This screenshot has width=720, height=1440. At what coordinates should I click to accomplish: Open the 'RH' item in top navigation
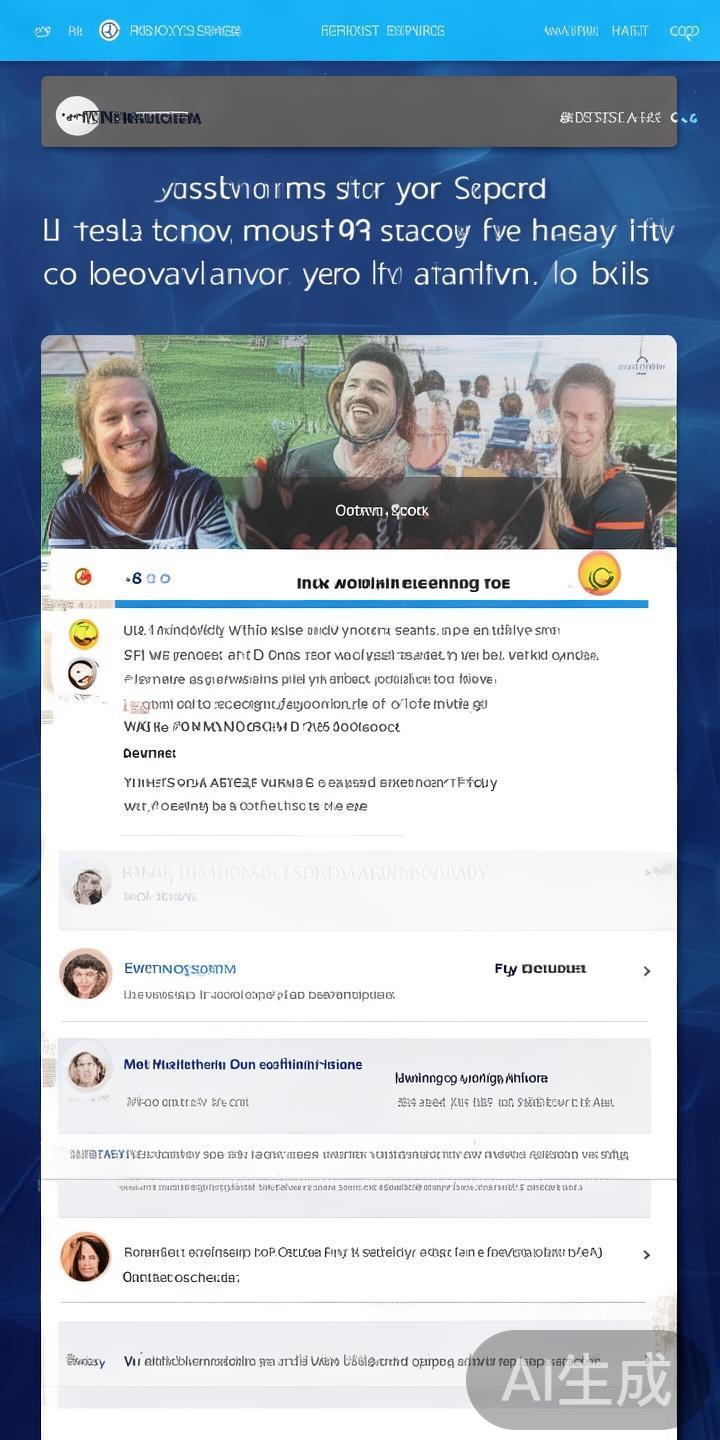[75, 31]
